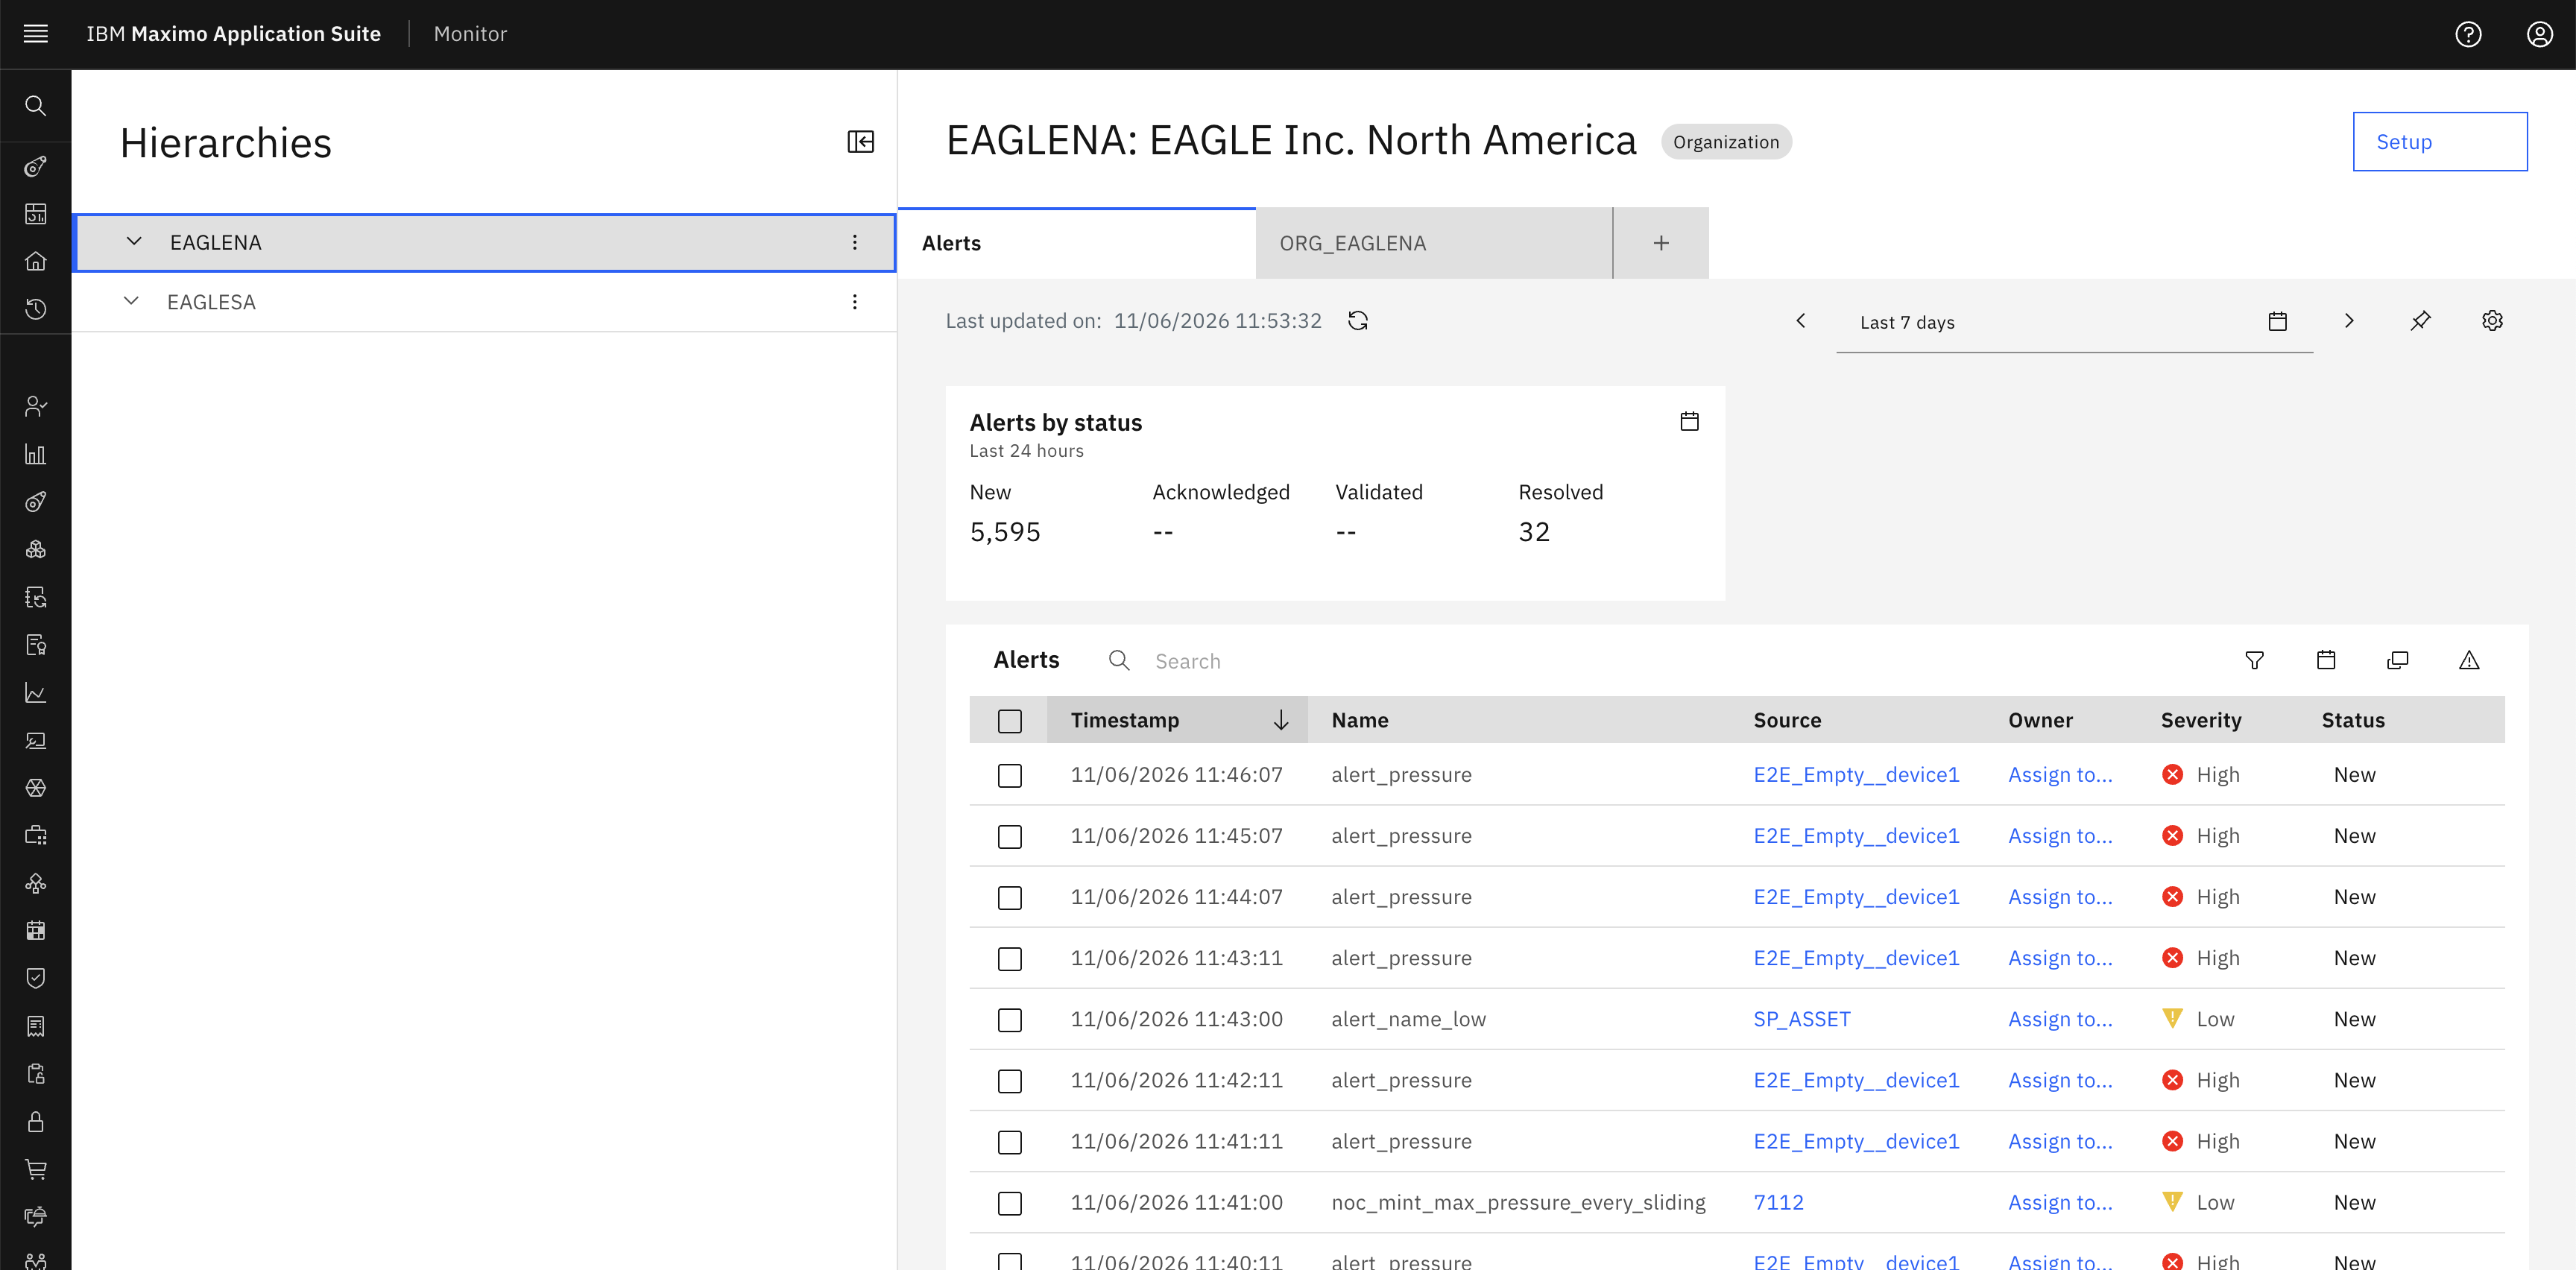2576x1270 pixels.
Task: Collapse the EAGLENA hierarchy node
Action: tap(134, 242)
